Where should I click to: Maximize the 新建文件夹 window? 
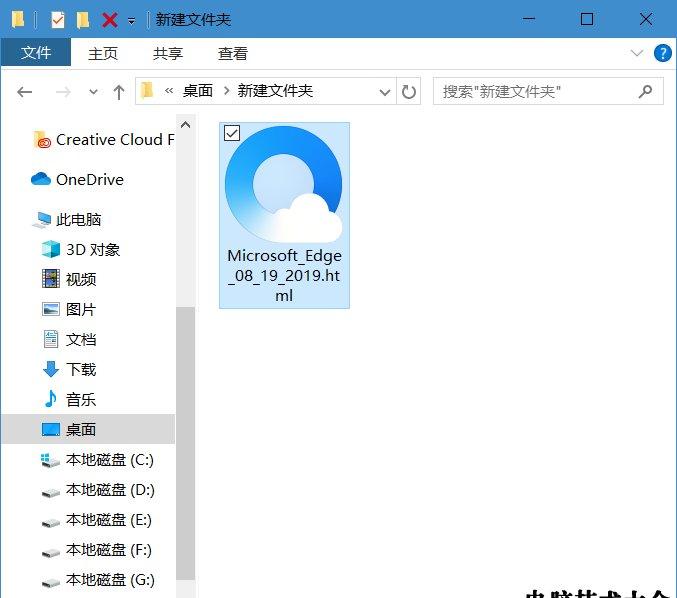pos(587,19)
